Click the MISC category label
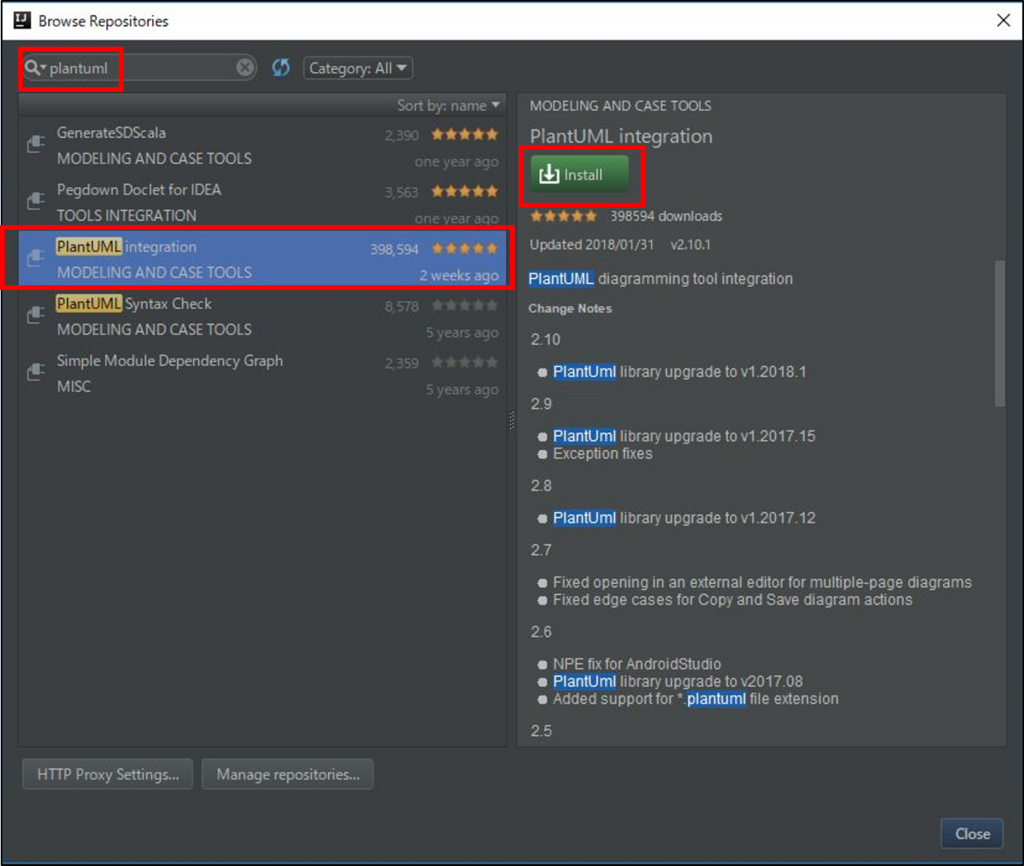The image size is (1024, 866). pos(74,387)
